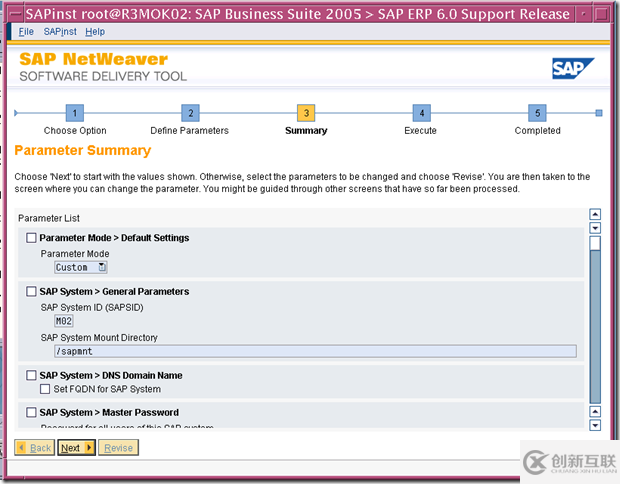Click the bottom scroll-down arrow of parameter list
620x484 pixels.
(595, 425)
